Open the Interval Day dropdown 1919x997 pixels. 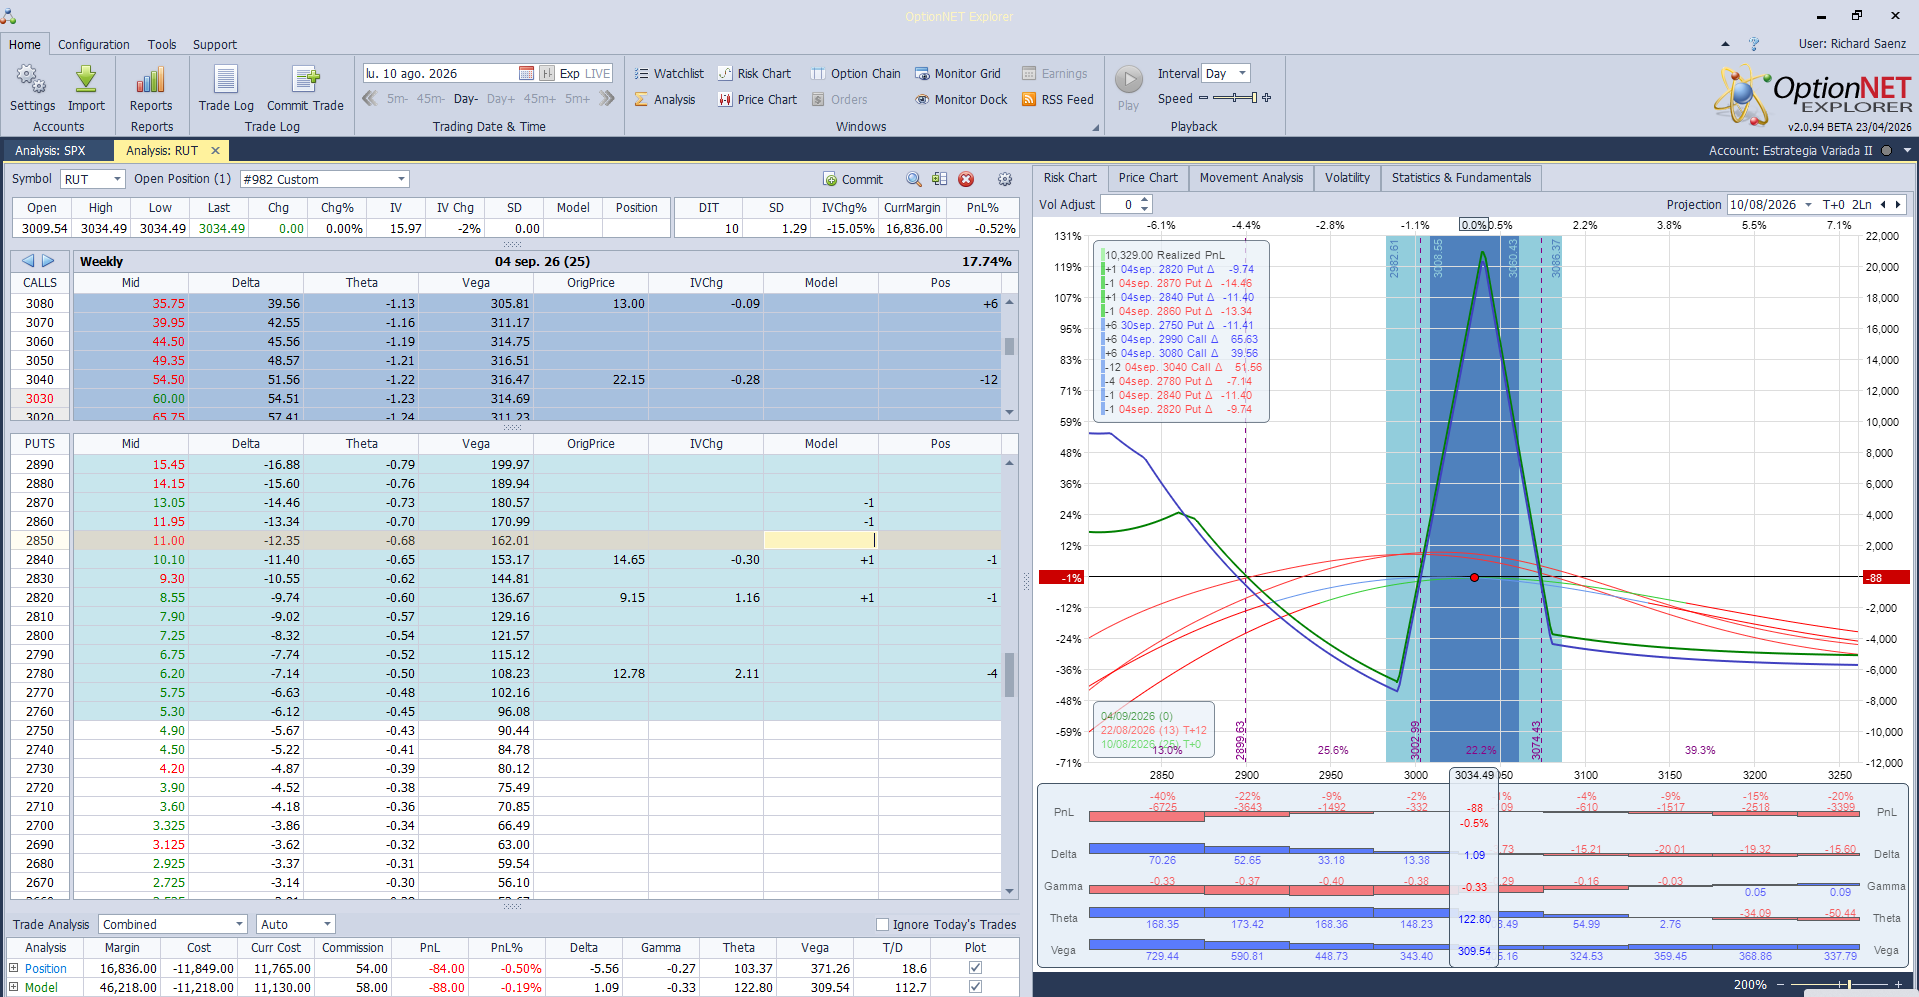click(x=1243, y=73)
